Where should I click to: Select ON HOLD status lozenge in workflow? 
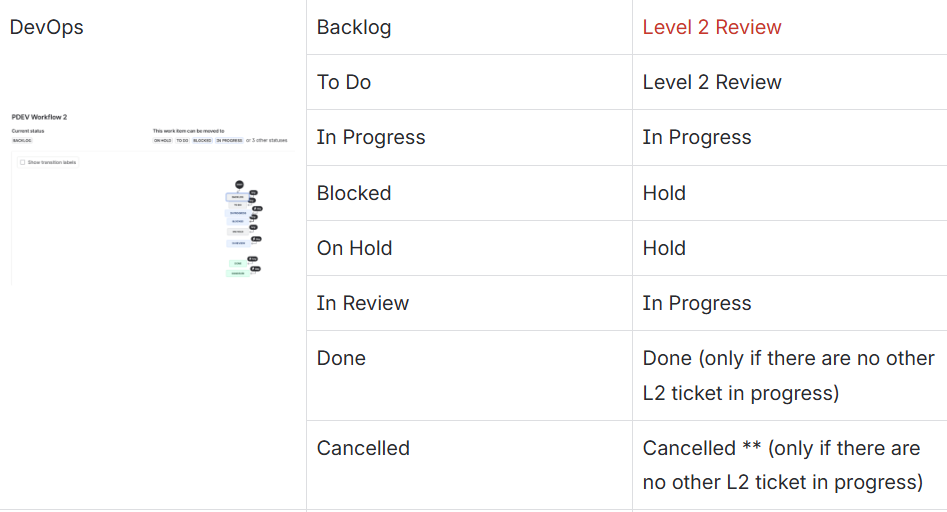click(x=162, y=141)
